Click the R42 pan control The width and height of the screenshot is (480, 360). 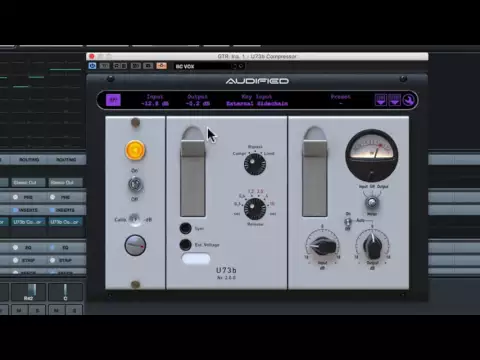coord(29,292)
